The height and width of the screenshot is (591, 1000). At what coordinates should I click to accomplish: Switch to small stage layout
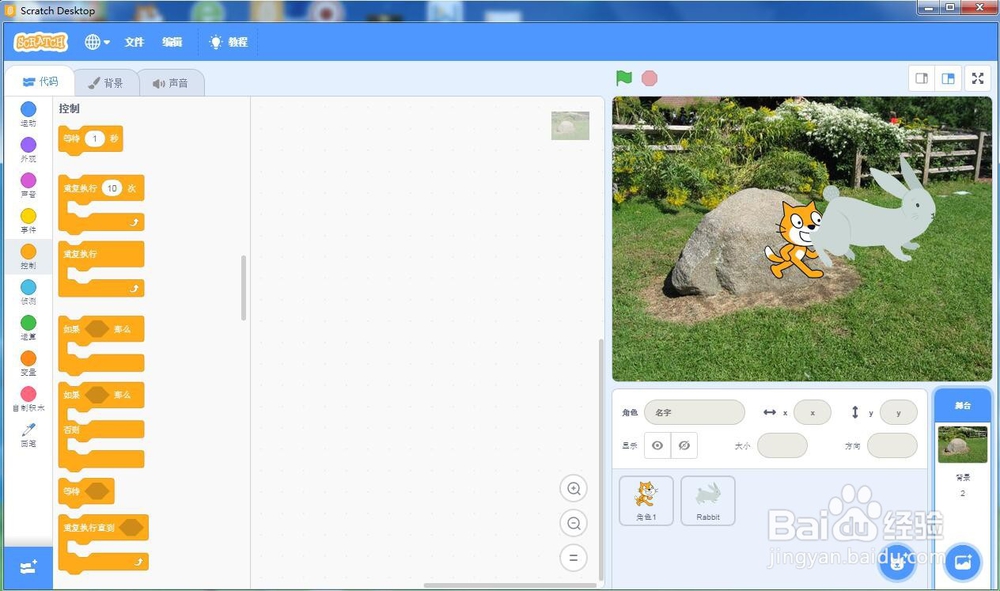[922, 78]
